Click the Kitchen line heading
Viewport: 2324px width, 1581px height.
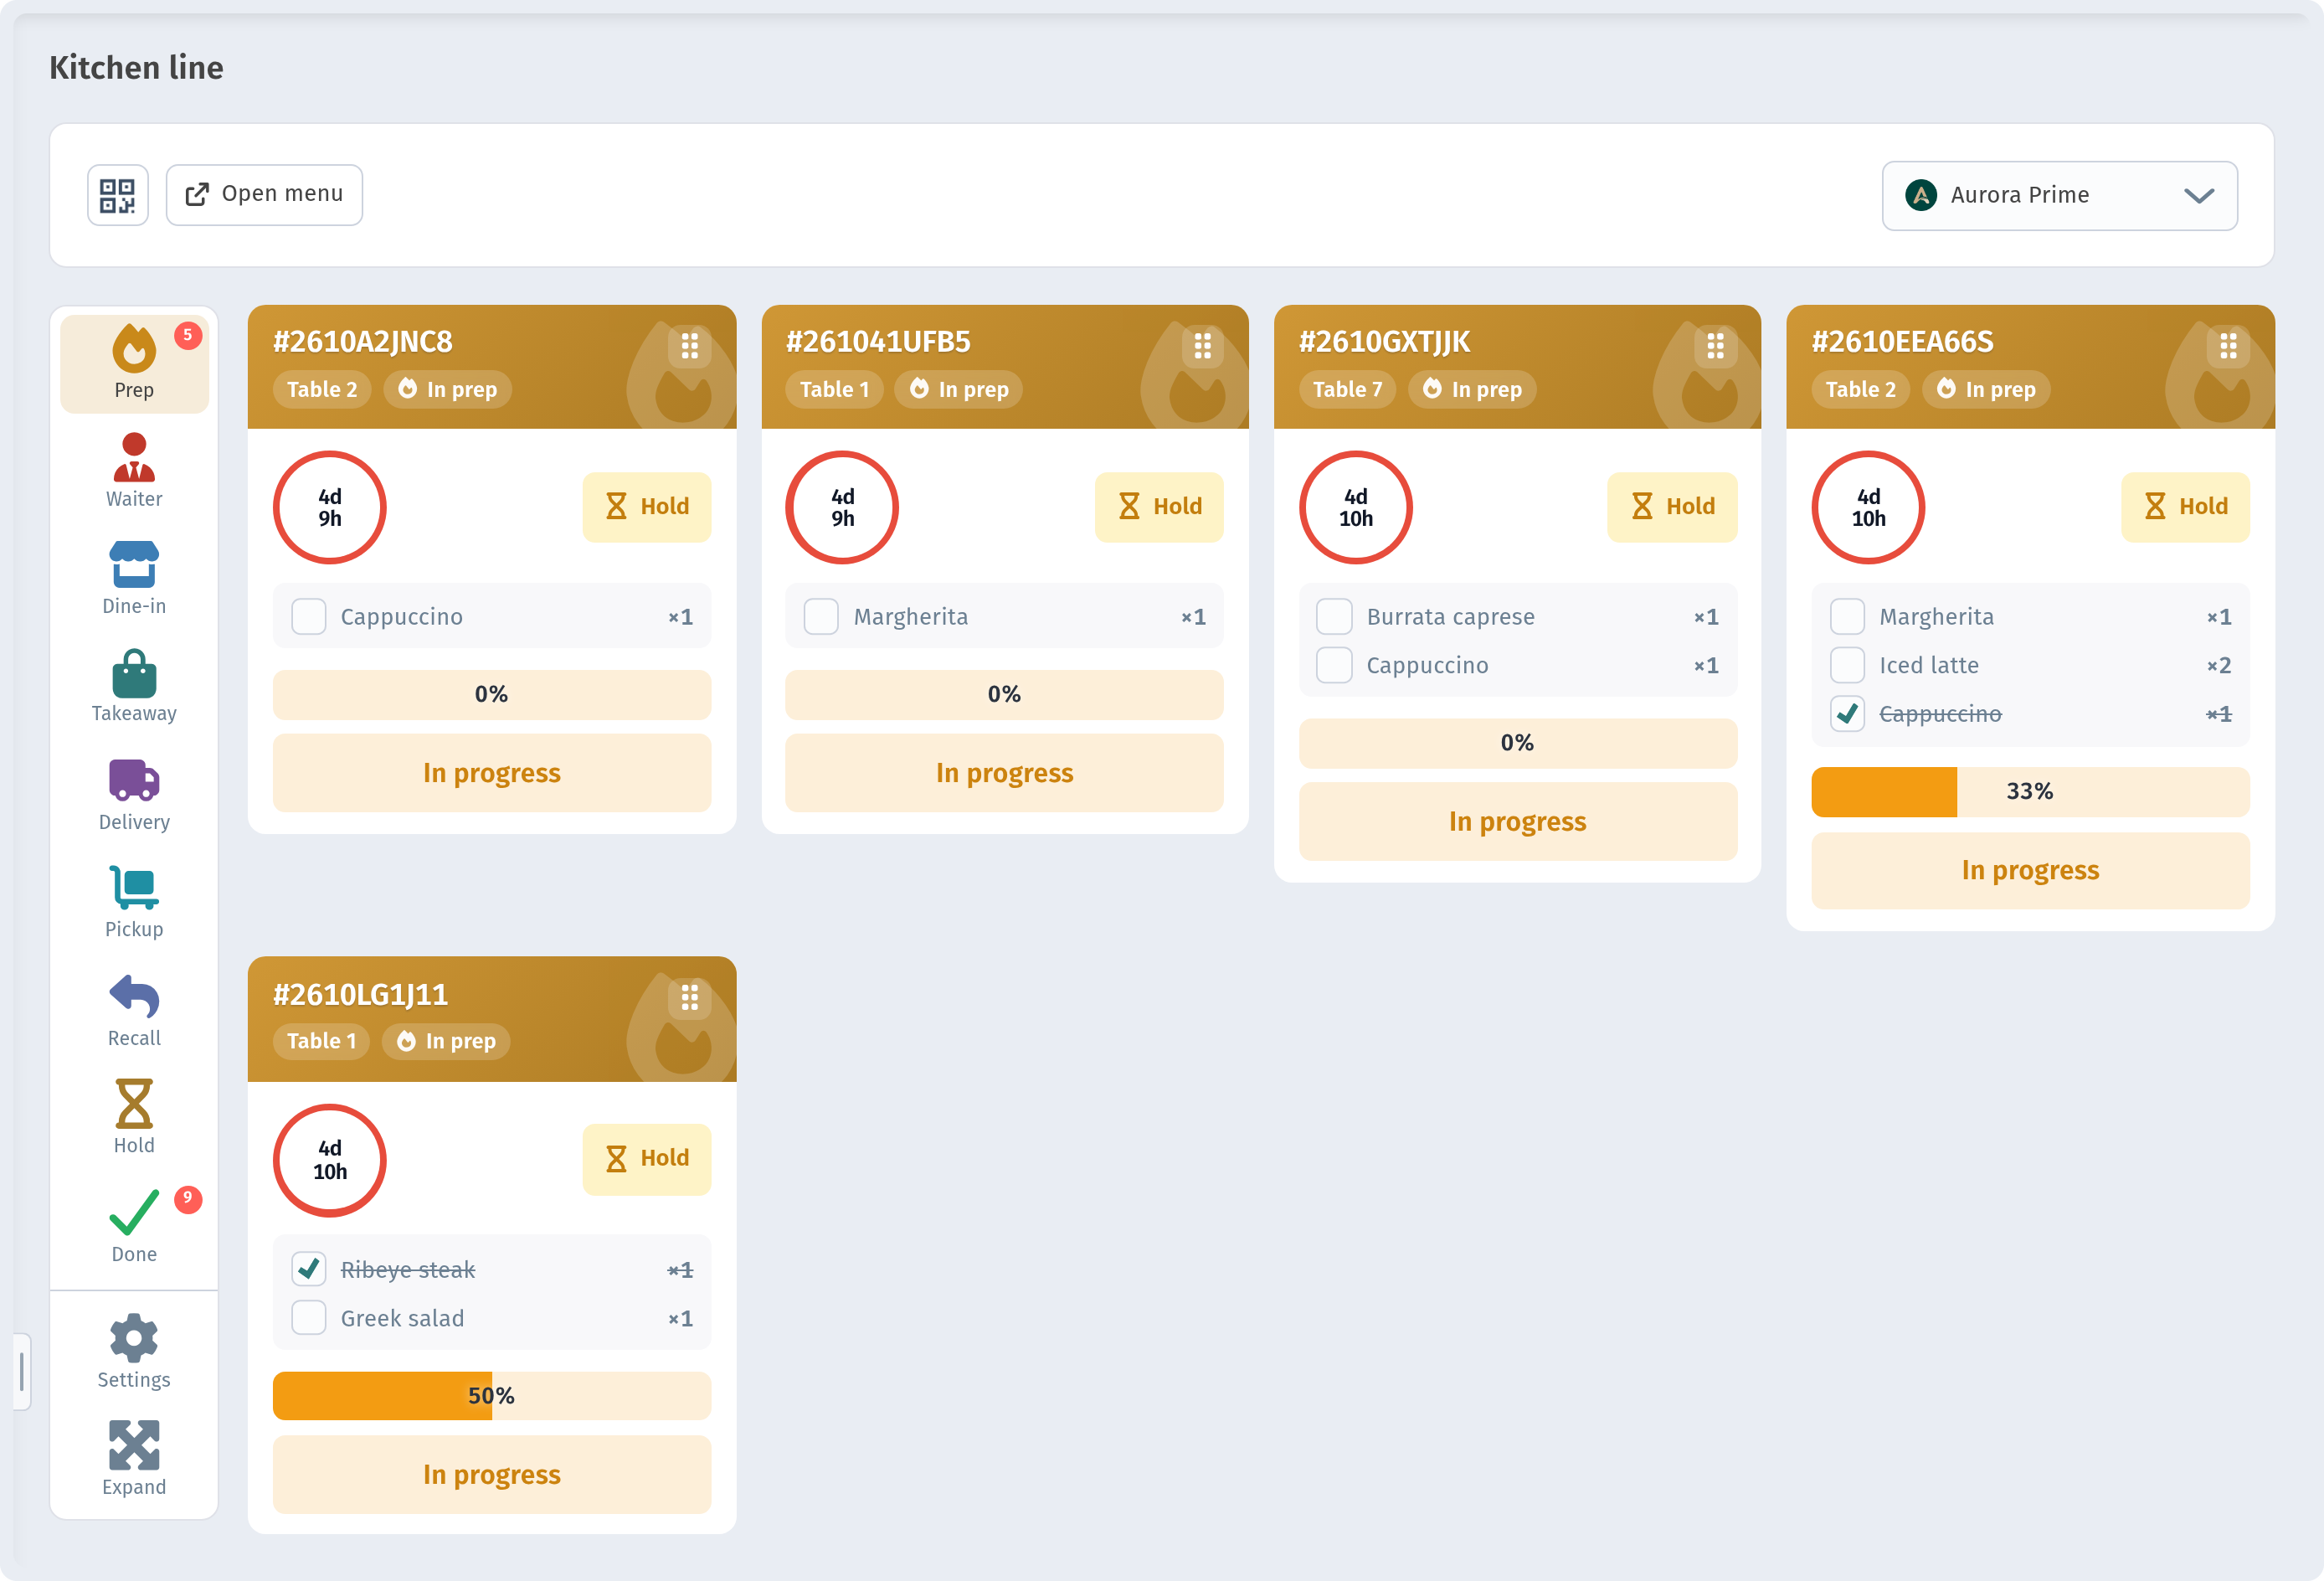coord(136,68)
